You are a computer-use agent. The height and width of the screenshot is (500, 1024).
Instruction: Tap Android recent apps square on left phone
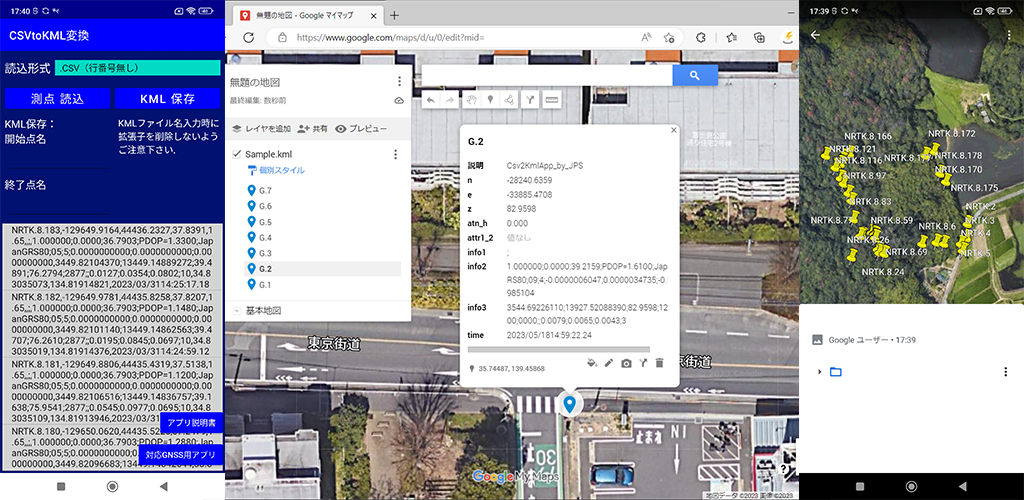click(61, 486)
